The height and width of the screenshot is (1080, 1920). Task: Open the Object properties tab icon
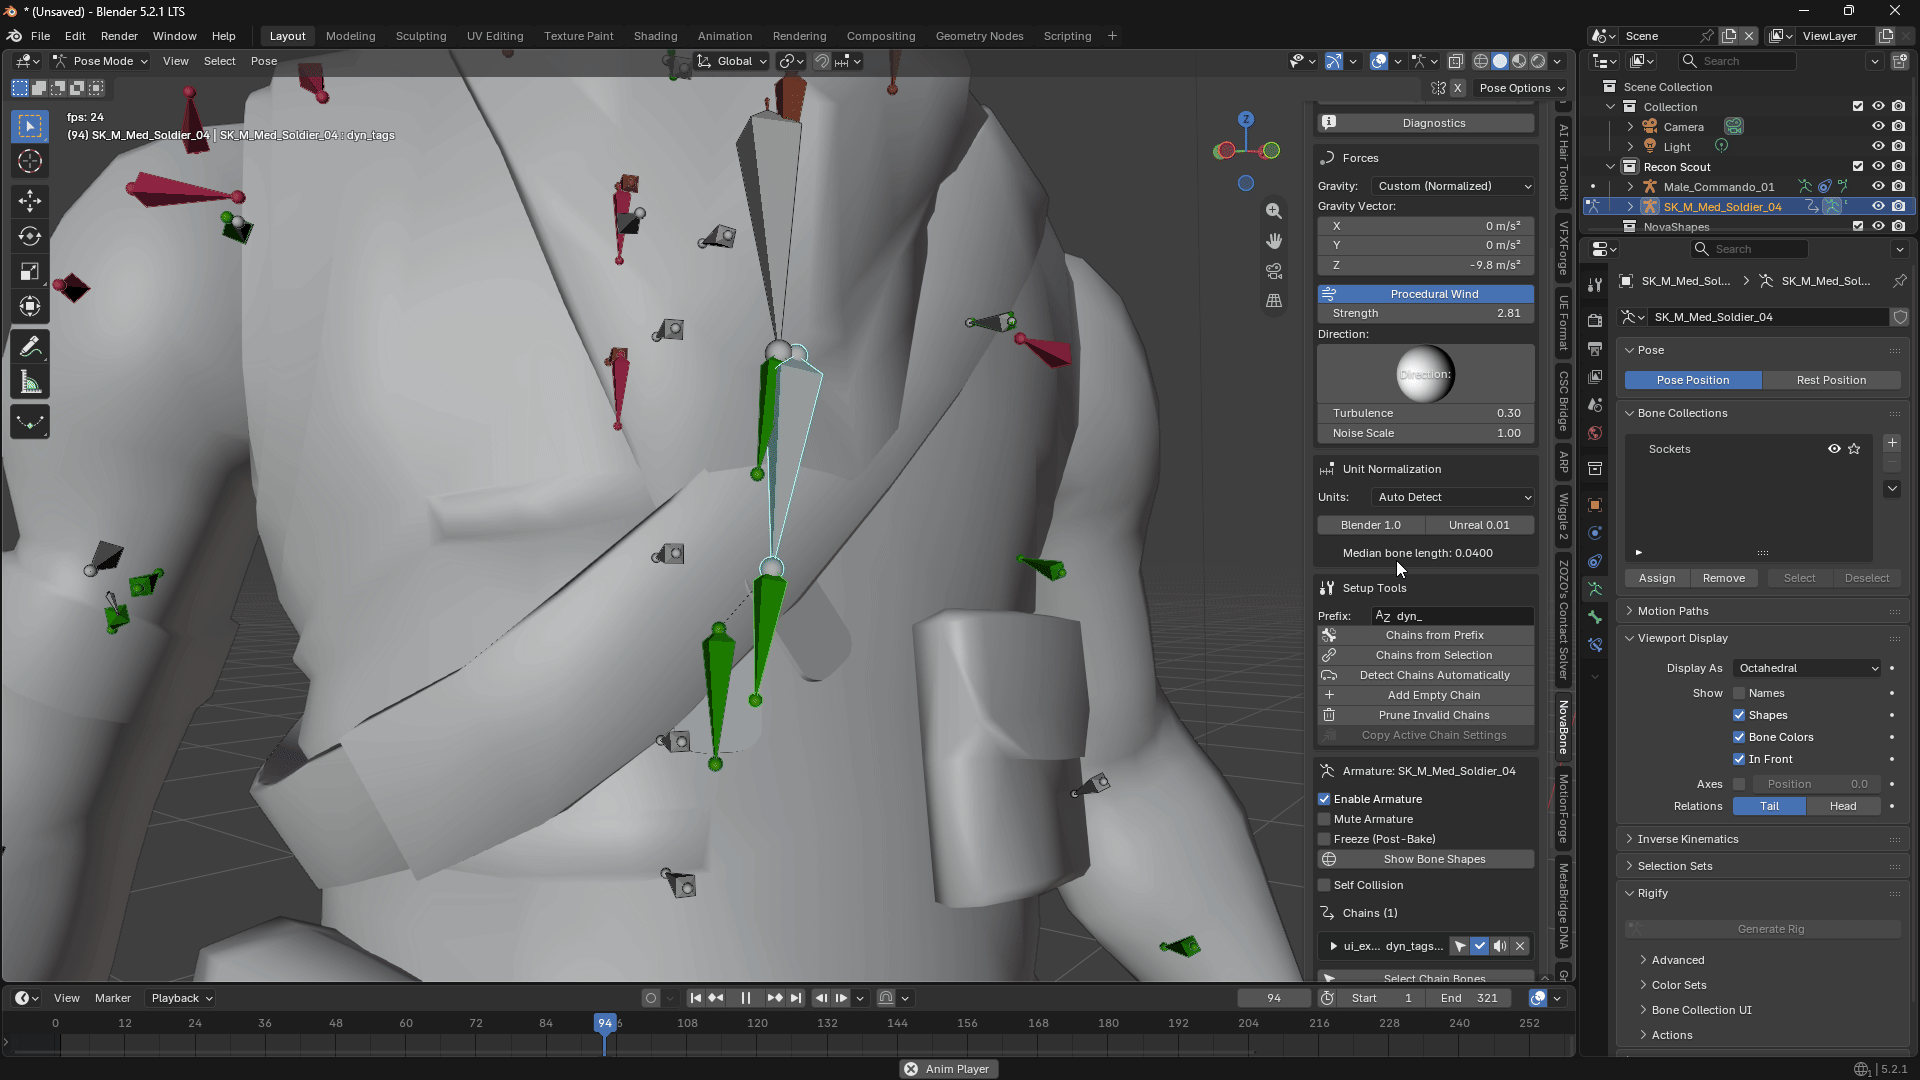tap(1595, 505)
